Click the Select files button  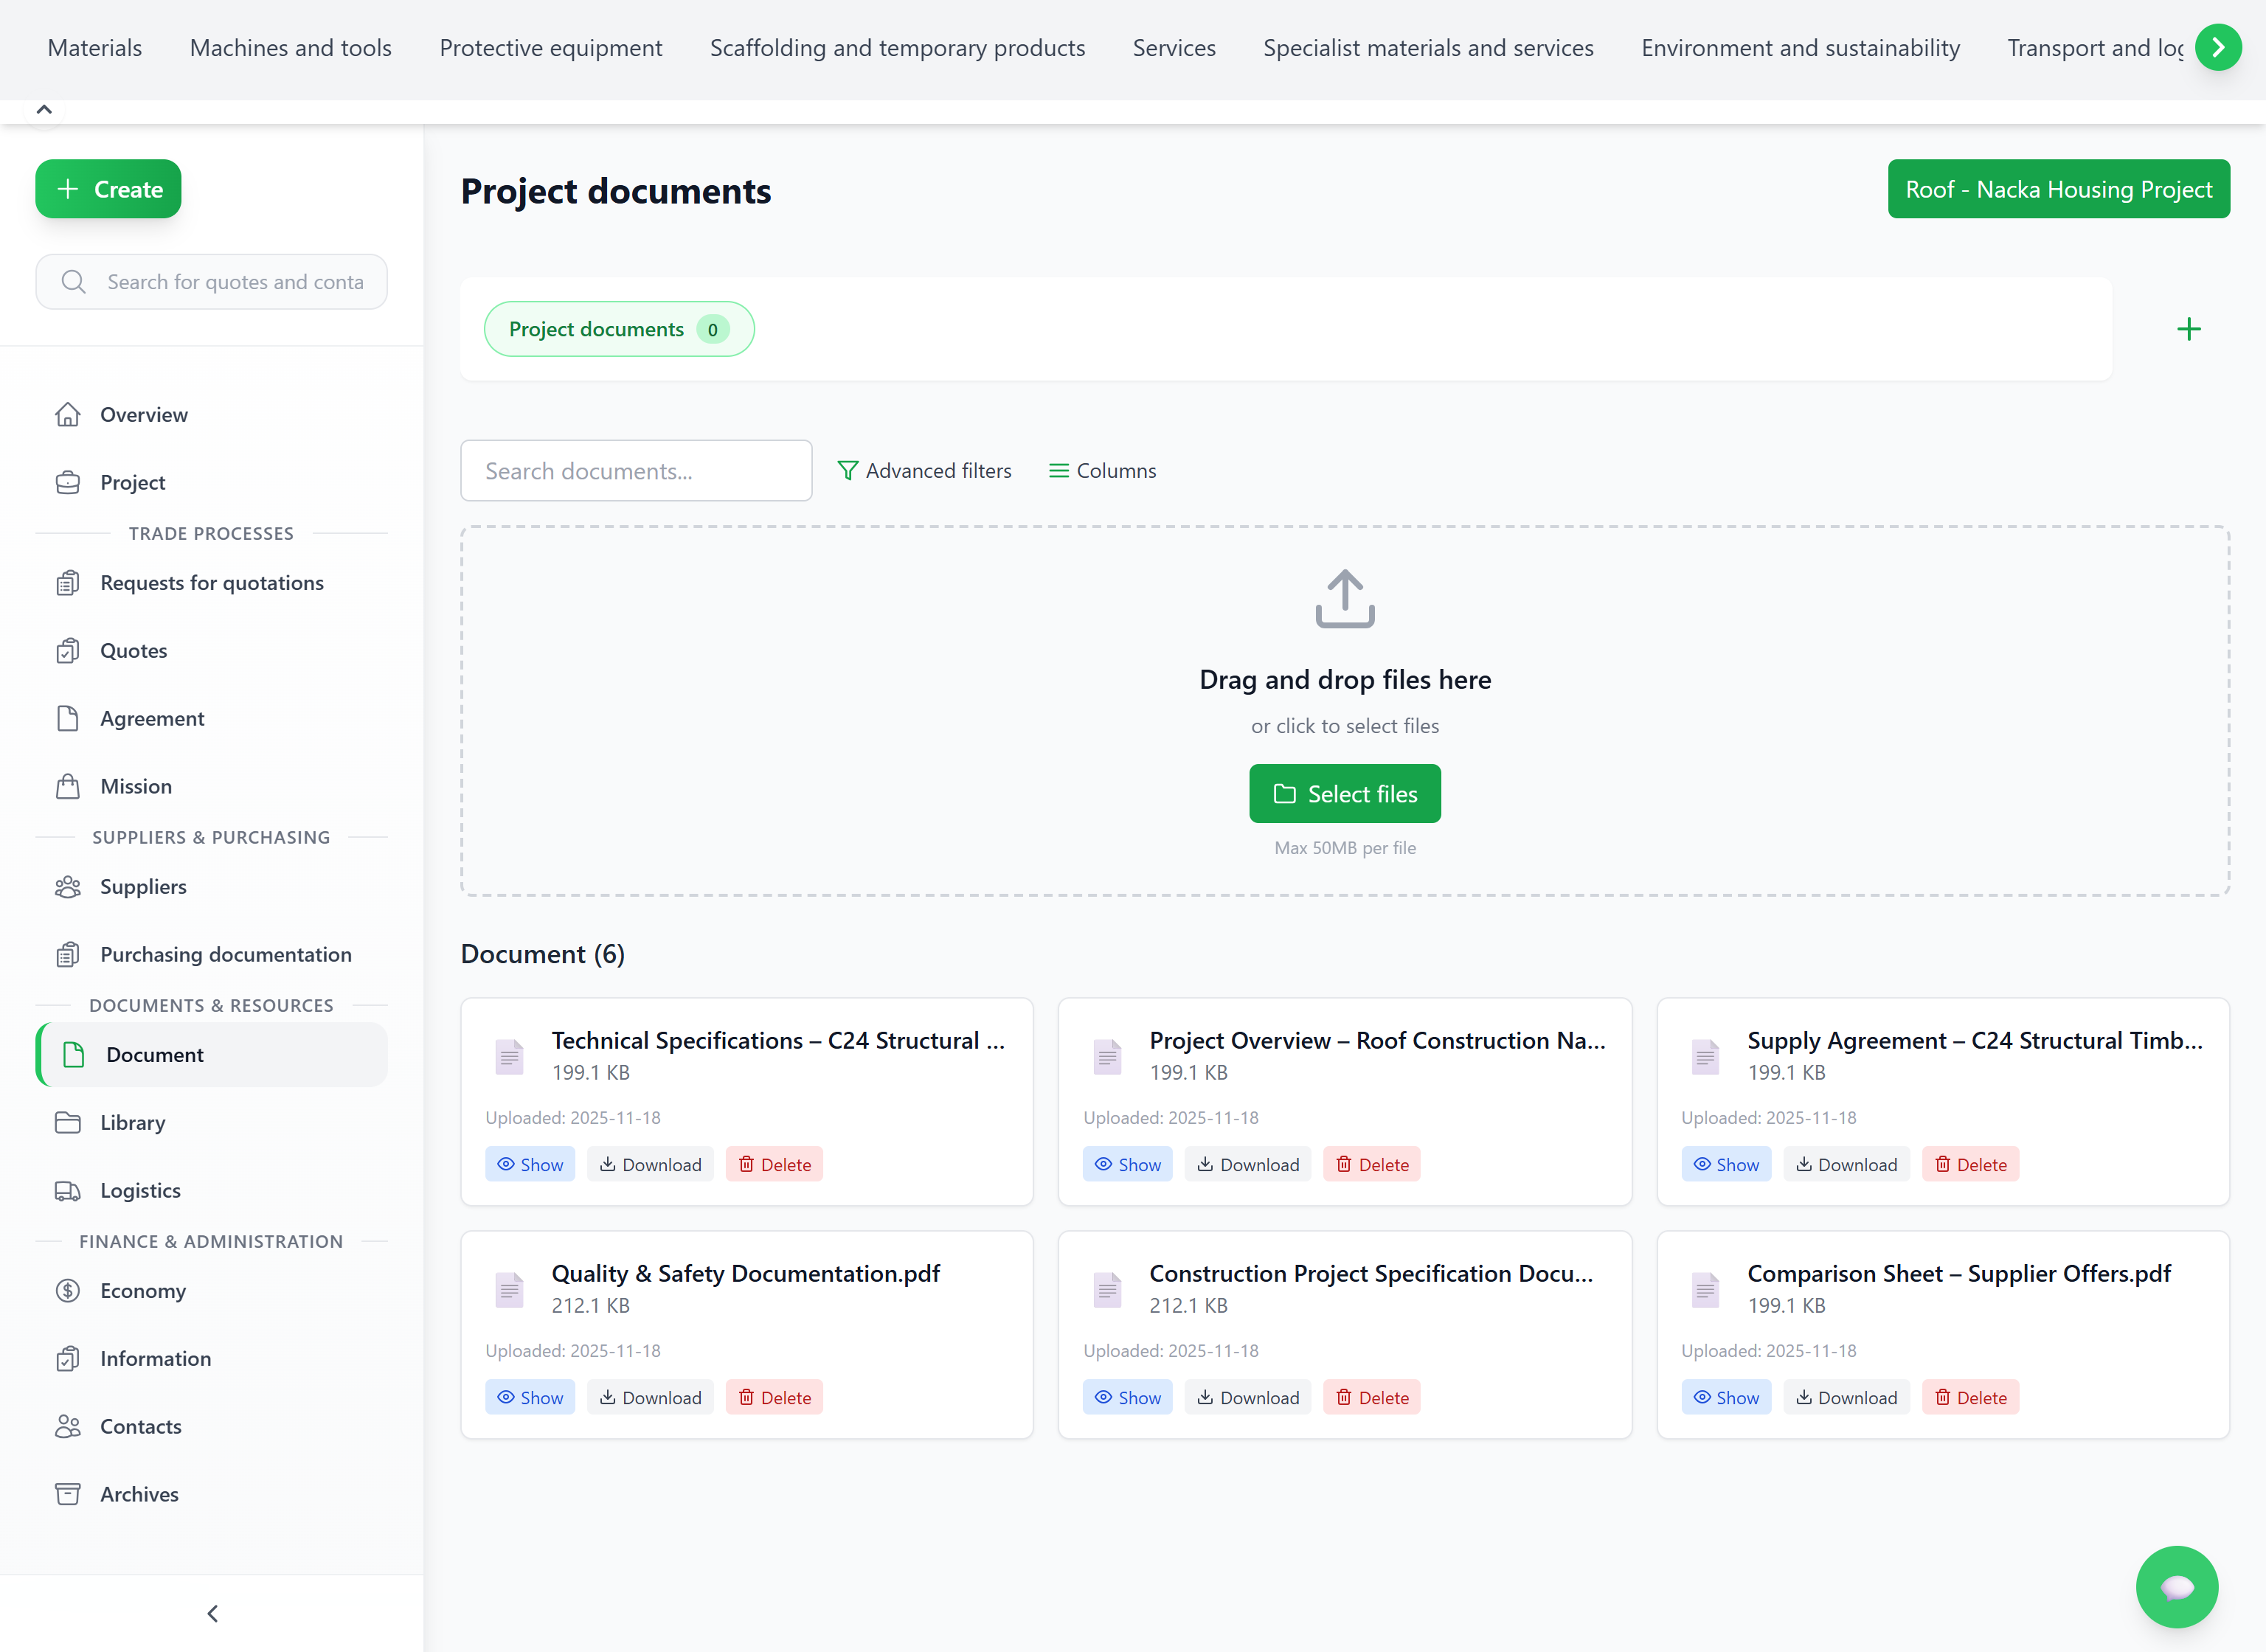[x=1344, y=794]
